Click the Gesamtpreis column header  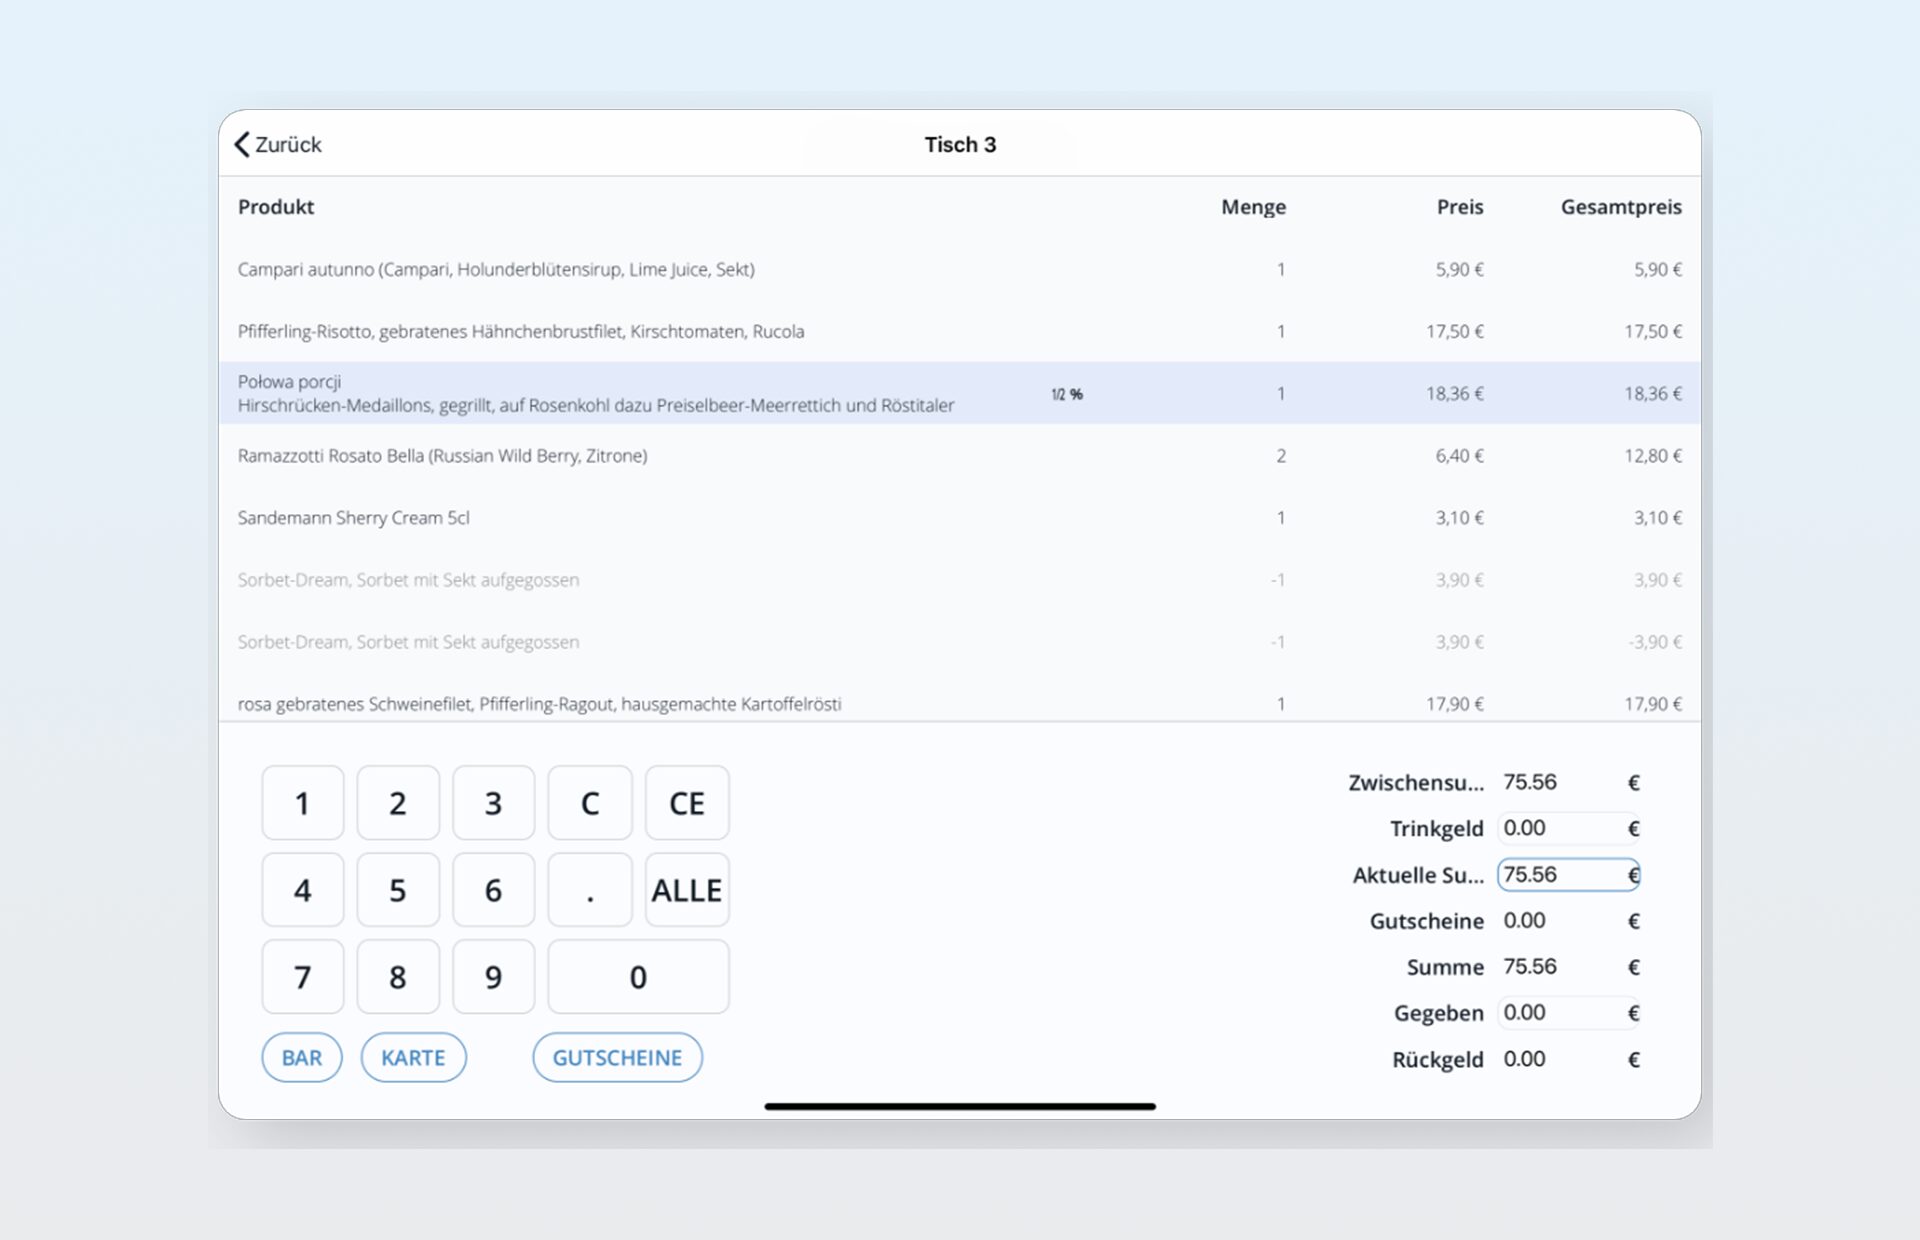point(1620,207)
